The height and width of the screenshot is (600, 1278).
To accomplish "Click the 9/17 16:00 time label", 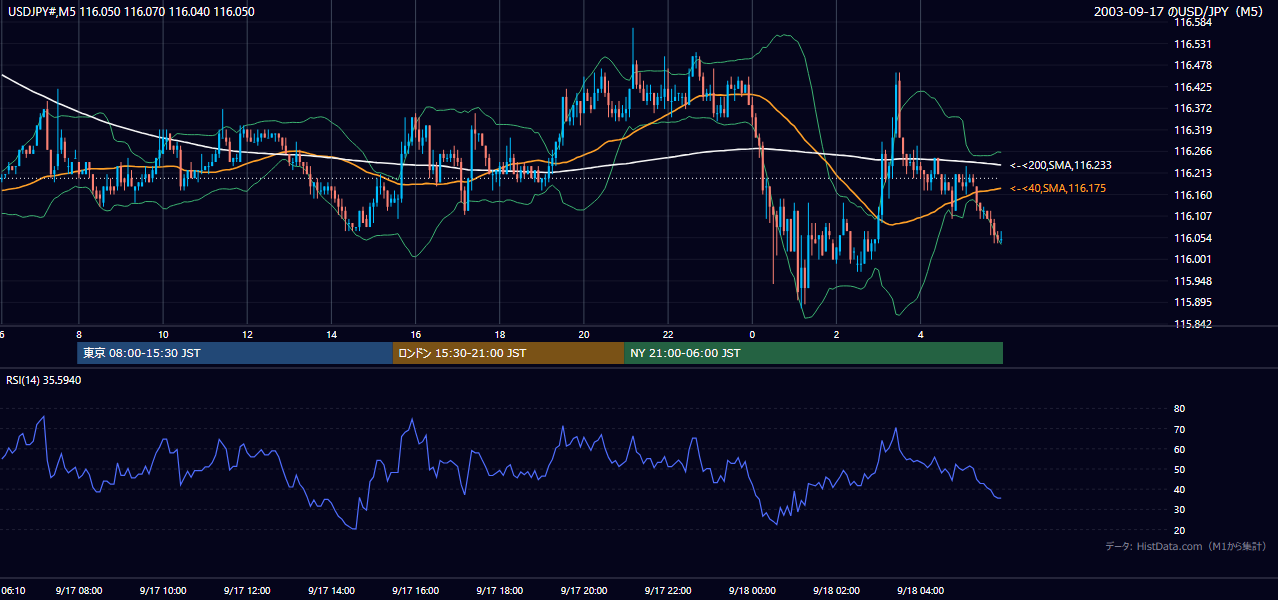I will click(x=415, y=591).
